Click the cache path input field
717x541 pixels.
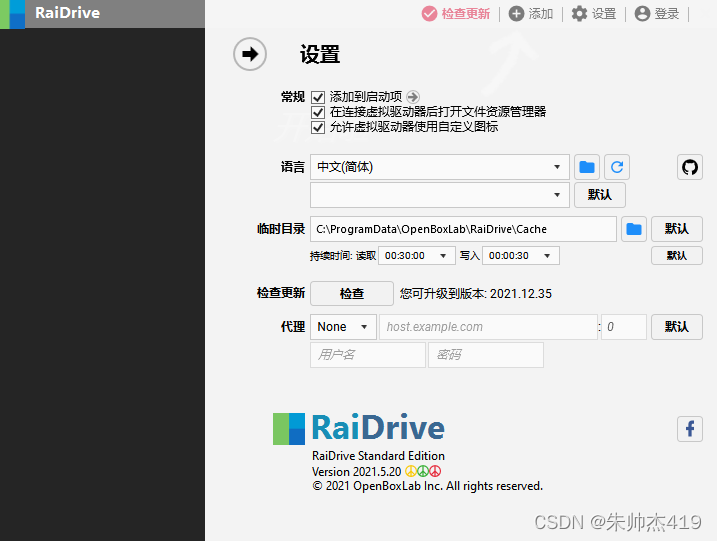click(x=463, y=229)
